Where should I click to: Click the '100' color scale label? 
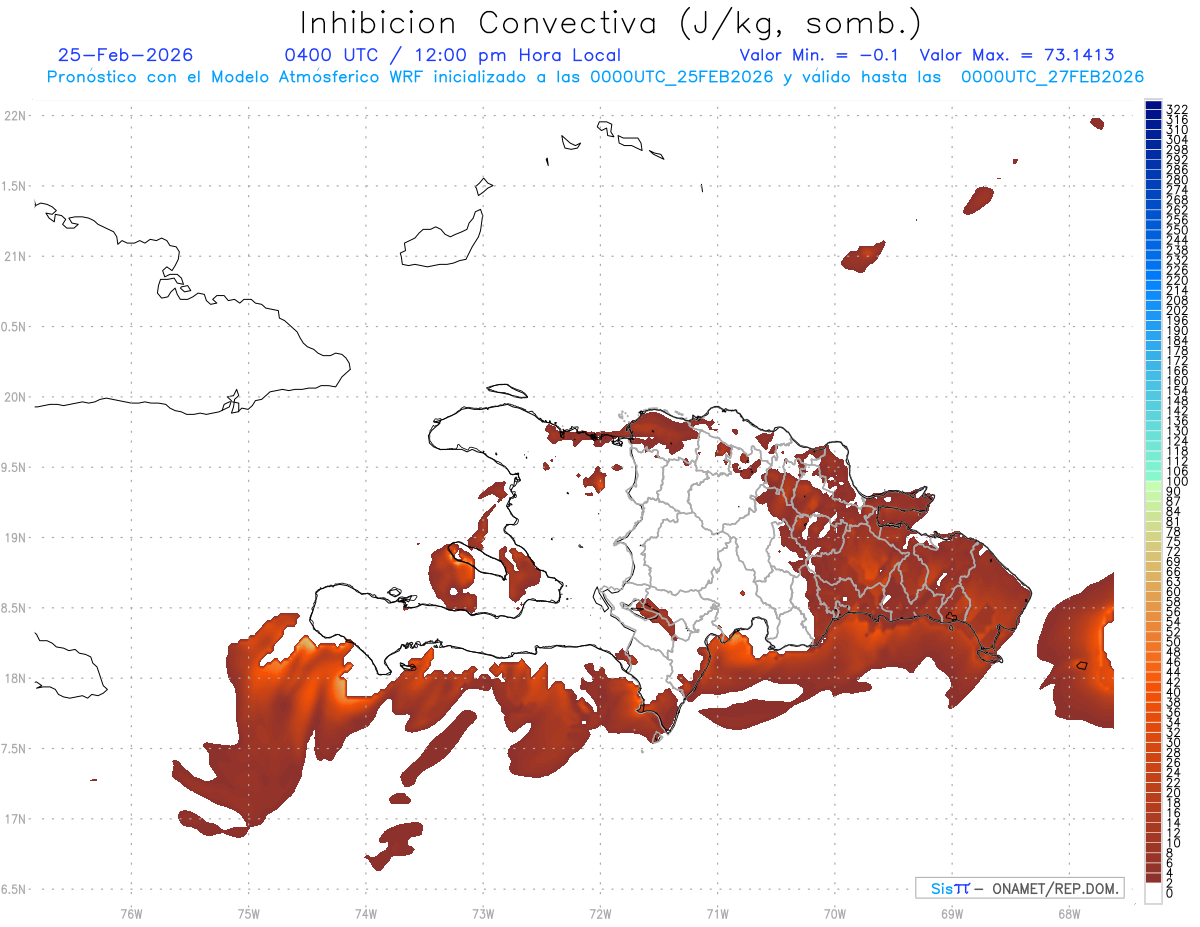coord(1176,481)
